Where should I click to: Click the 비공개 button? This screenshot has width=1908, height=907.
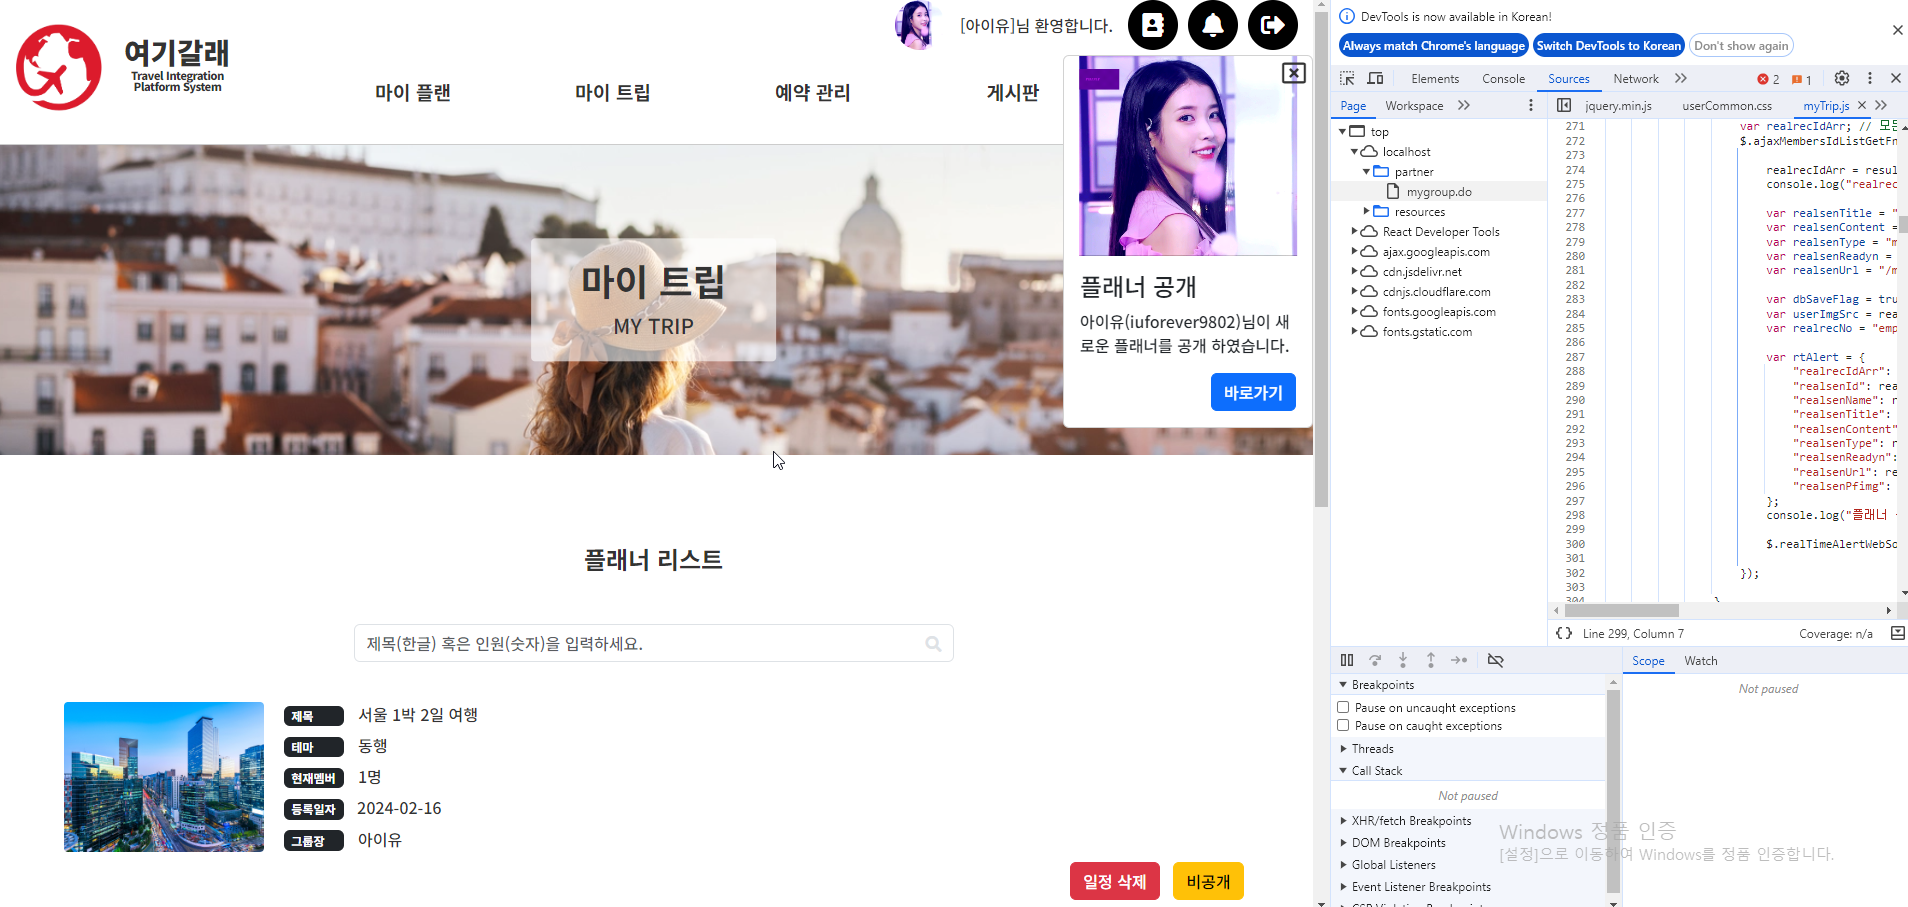click(1208, 881)
